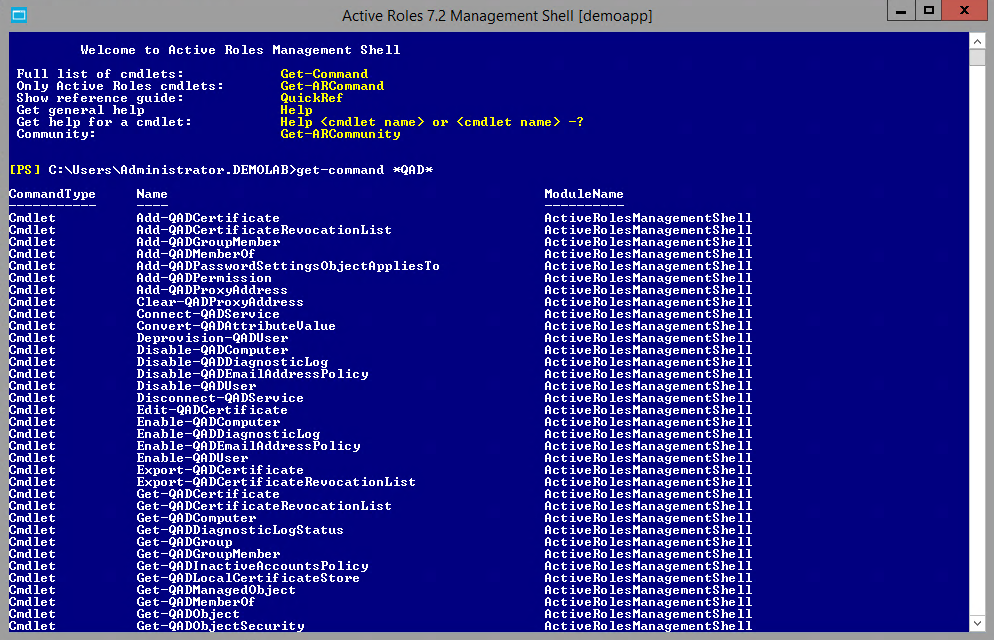Click the ModuleName column header
Screen dimensions: 994x640
point(584,195)
